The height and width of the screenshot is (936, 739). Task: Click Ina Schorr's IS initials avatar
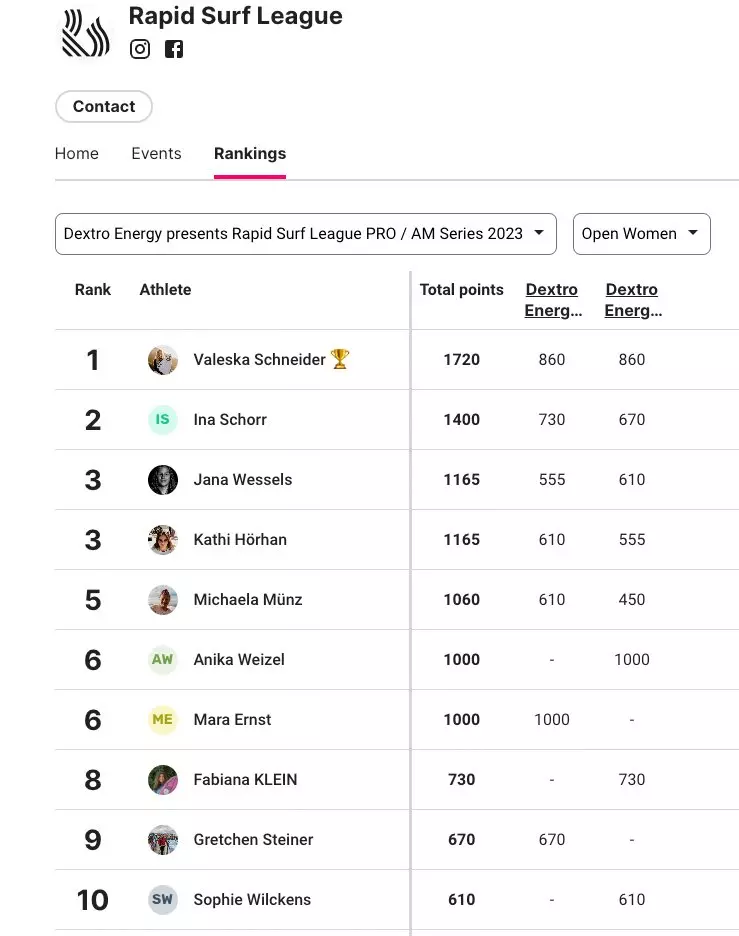[163, 420]
